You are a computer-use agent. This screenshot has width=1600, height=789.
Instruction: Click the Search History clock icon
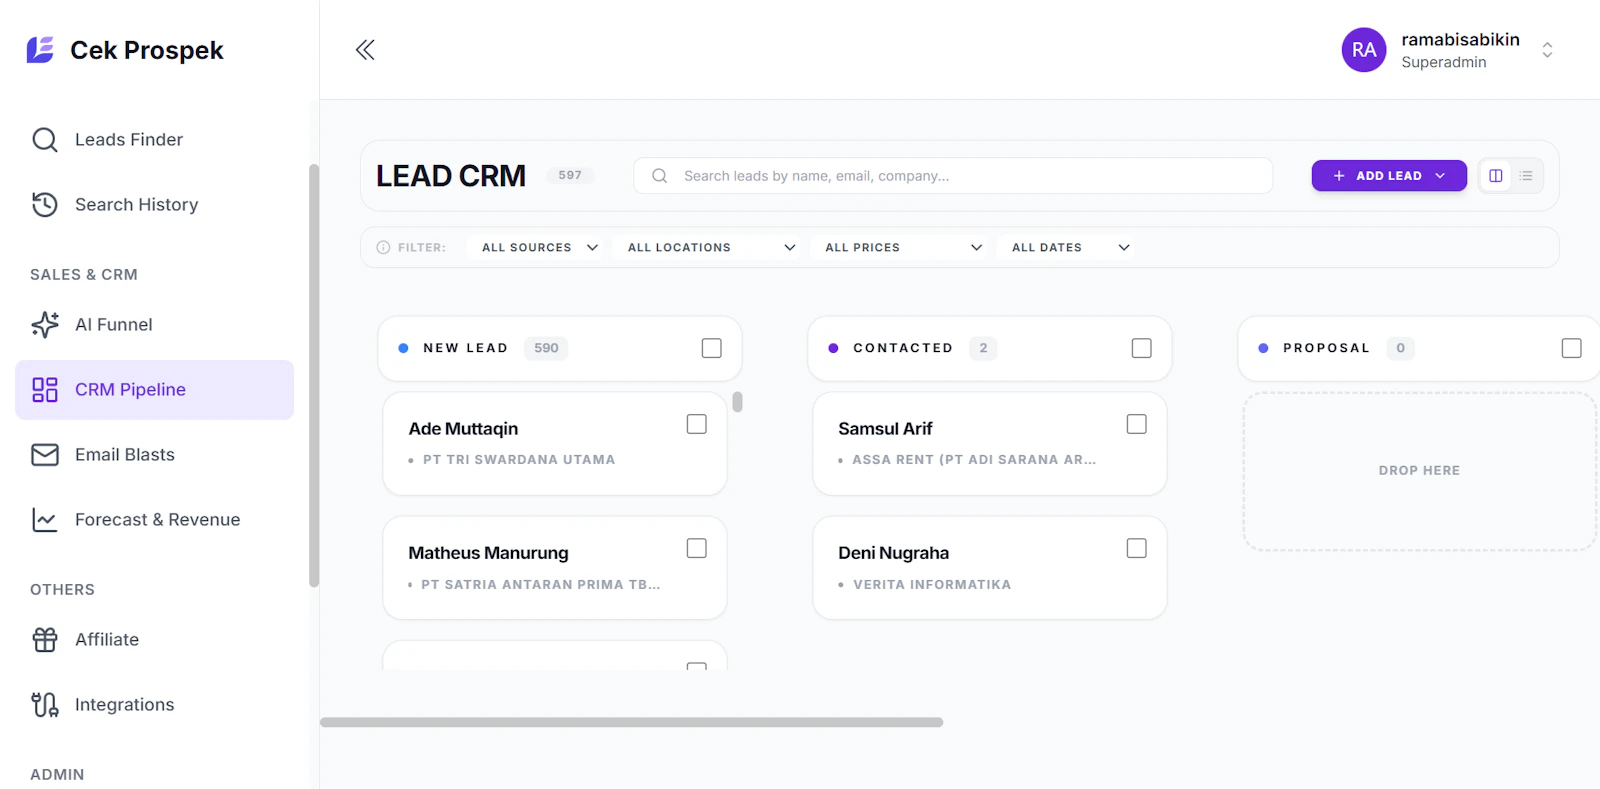point(45,204)
